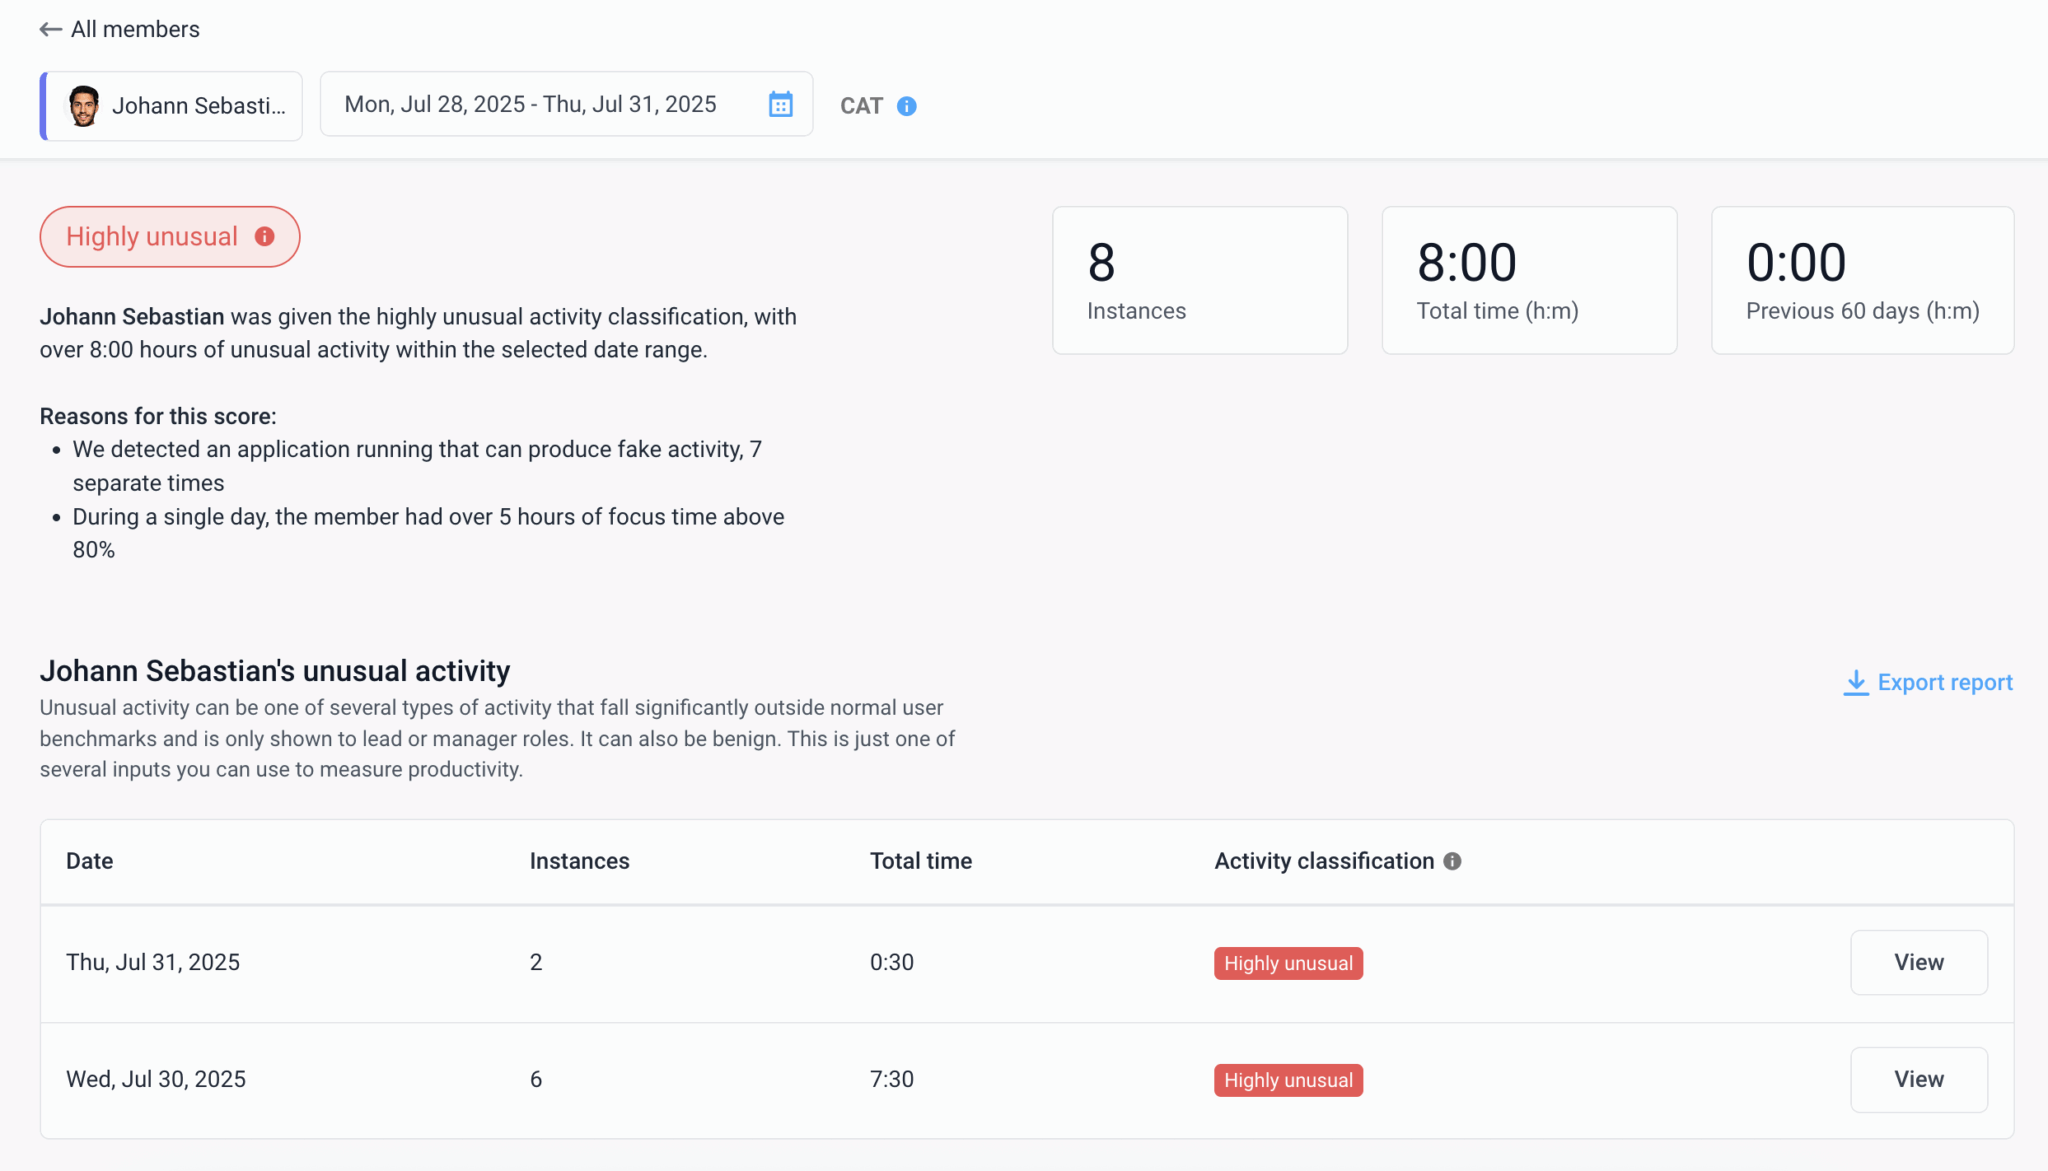Click View for Wed, Jul 30, 2025
2048x1171 pixels.
(1918, 1079)
